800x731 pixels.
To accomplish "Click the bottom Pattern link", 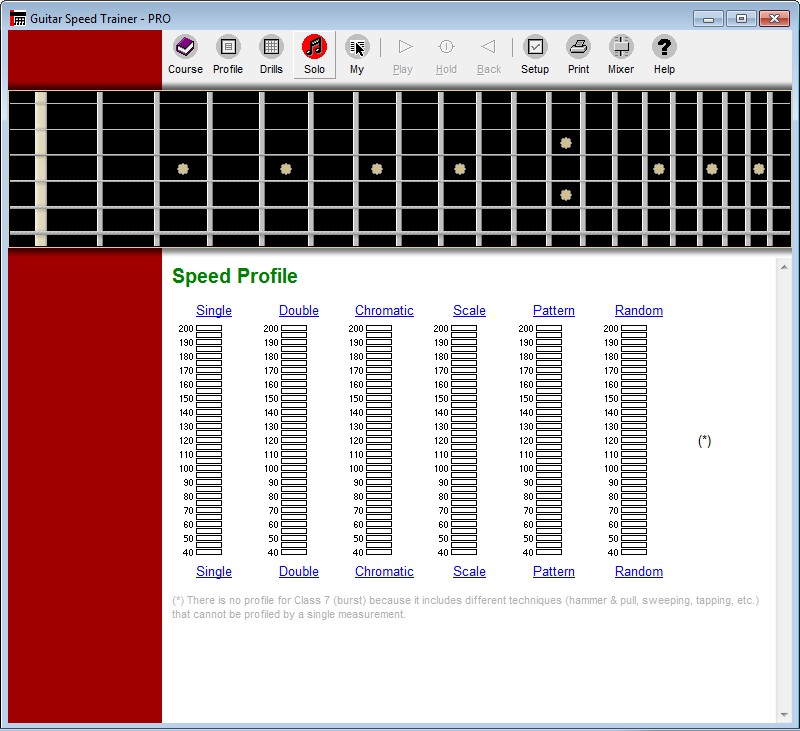I will point(554,571).
